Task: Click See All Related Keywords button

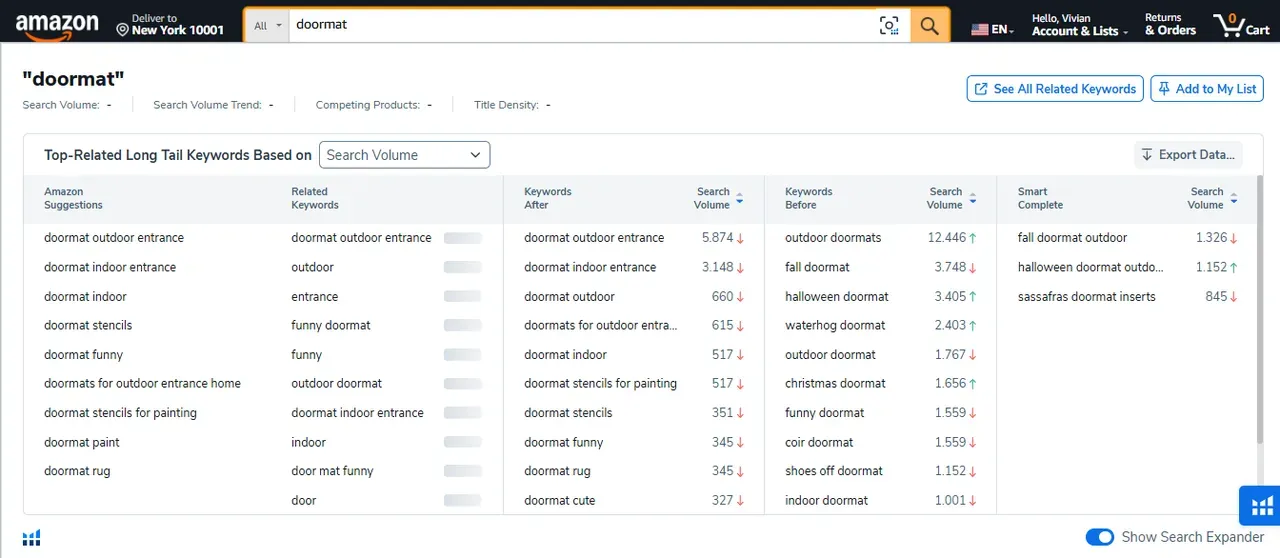Action: click(1055, 89)
